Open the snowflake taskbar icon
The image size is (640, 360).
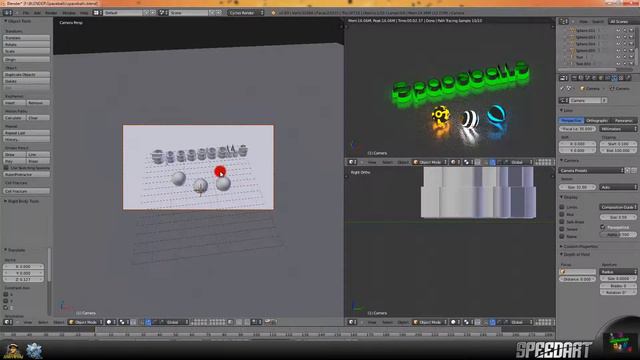(x=34, y=351)
